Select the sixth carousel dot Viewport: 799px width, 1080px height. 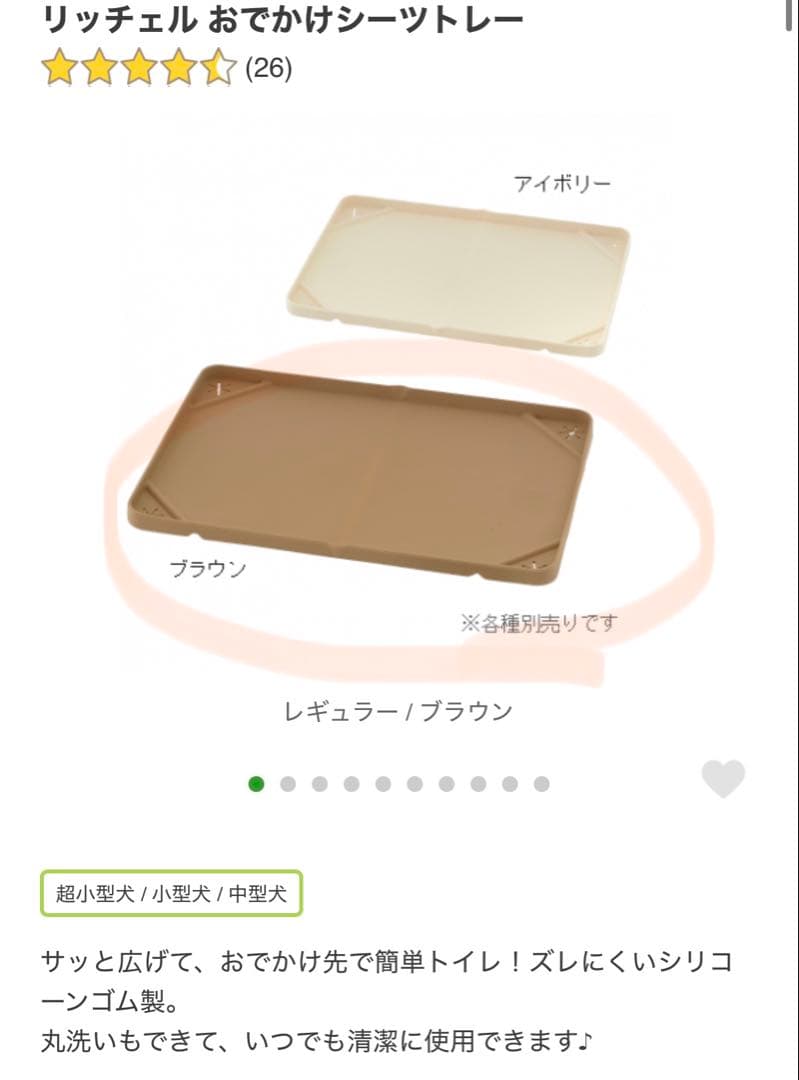pyautogui.click(x=415, y=784)
